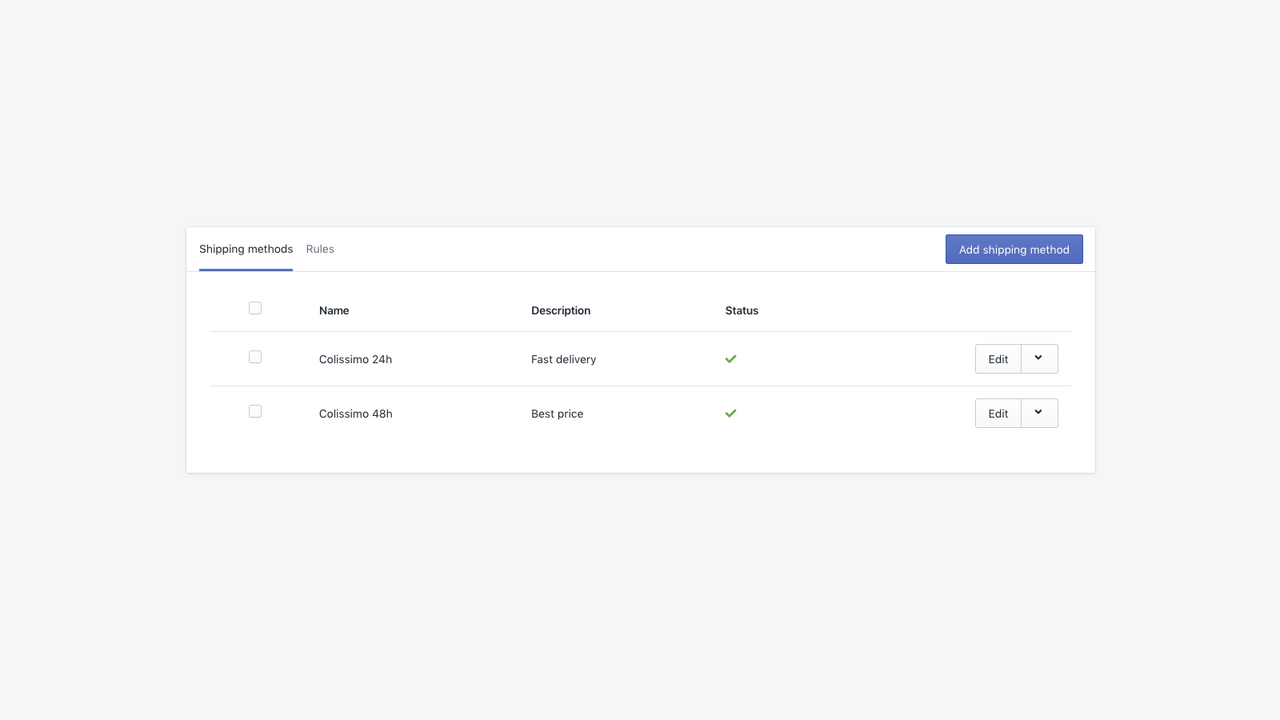Click the Name column header

(333, 310)
